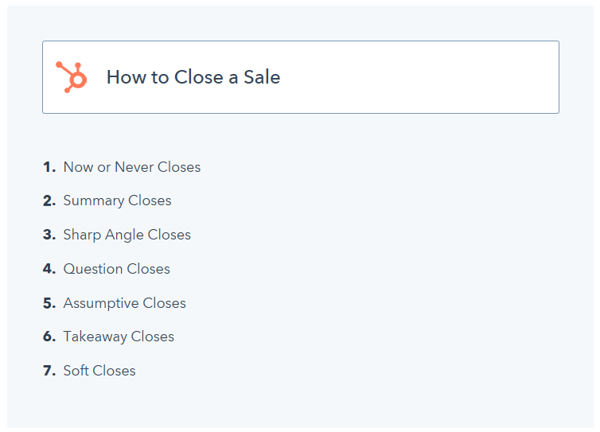
Task: Click the bold number 3 marker
Action: 49,235
